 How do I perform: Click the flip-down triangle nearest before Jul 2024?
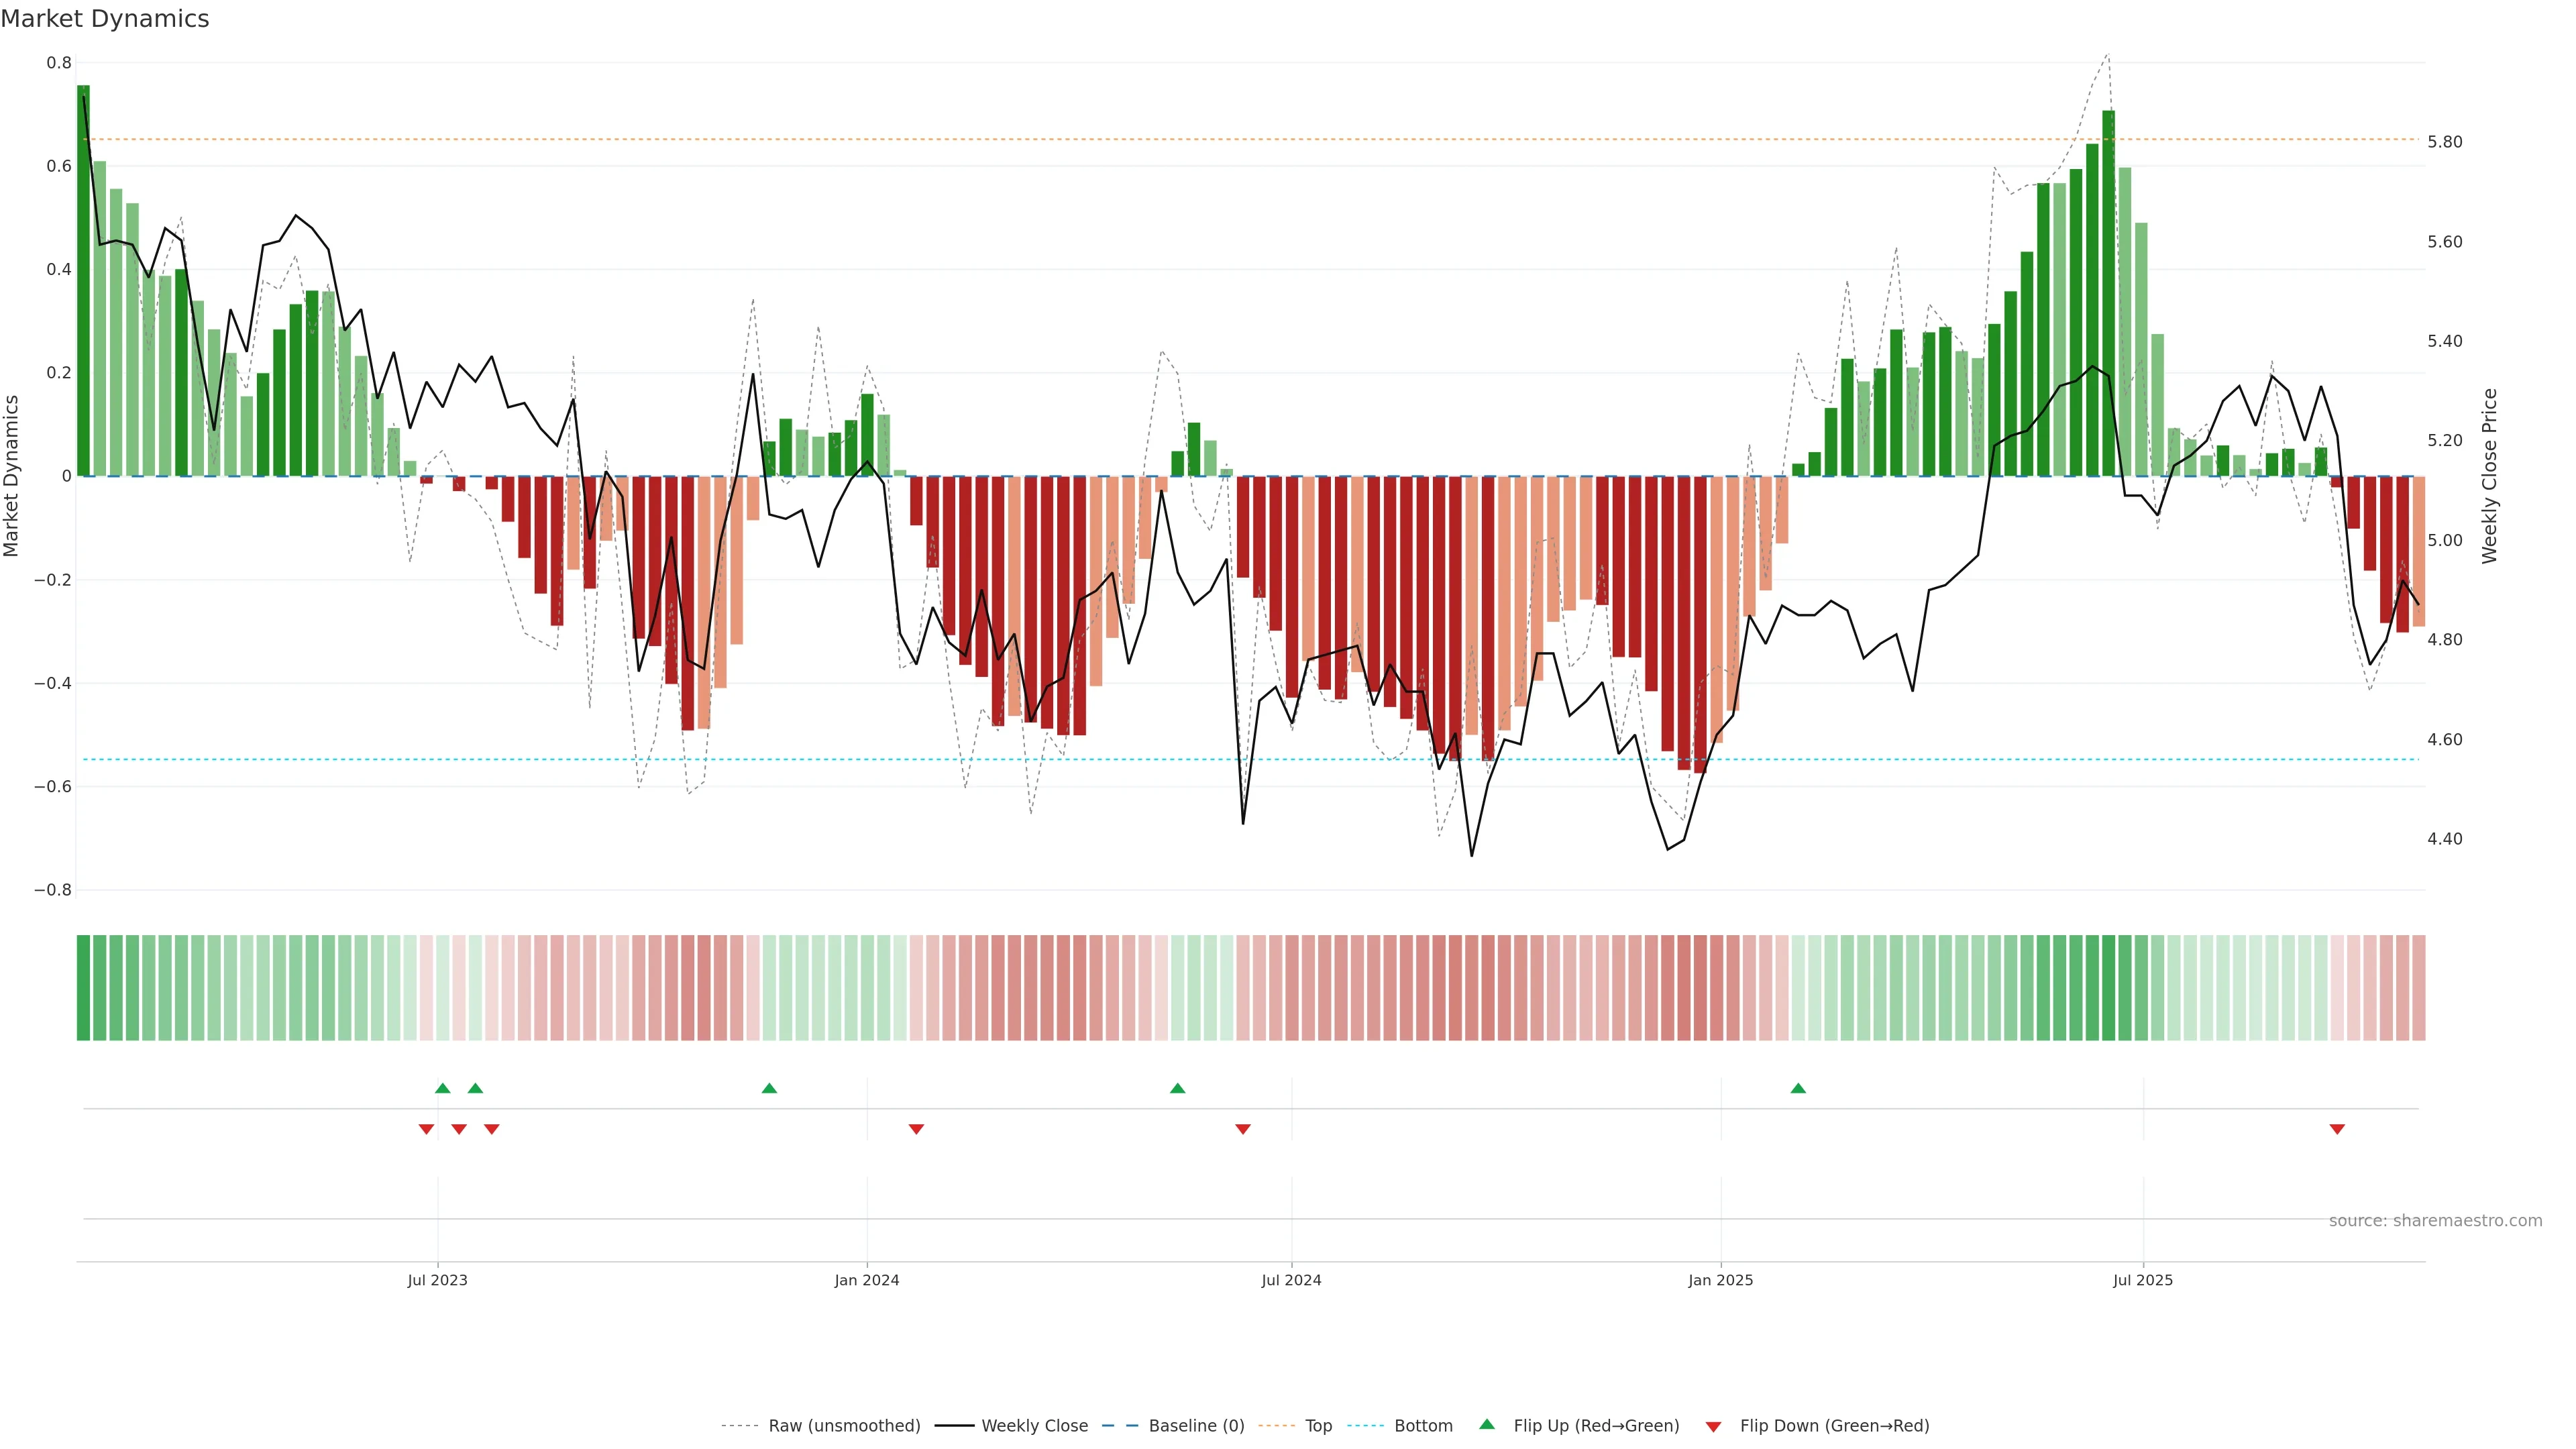pyautogui.click(x=1243, y=1129)
